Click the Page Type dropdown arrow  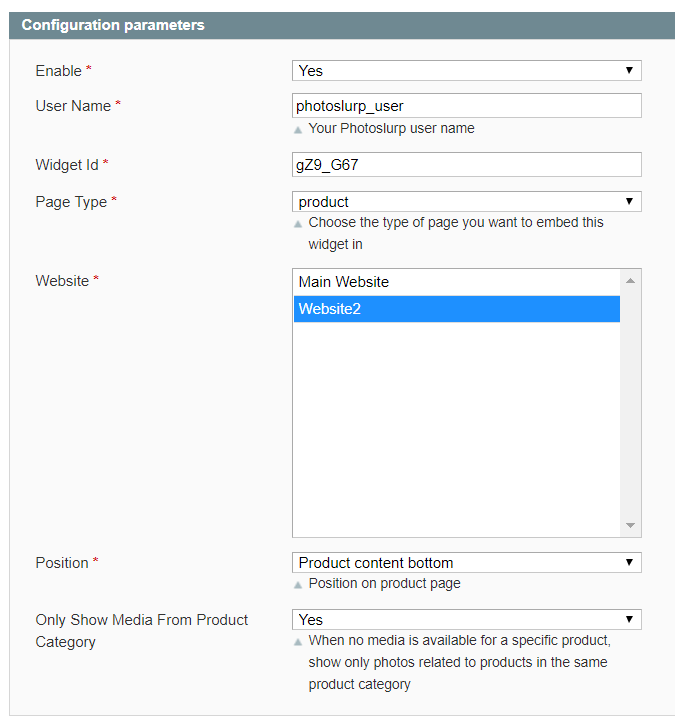[629, 201]
